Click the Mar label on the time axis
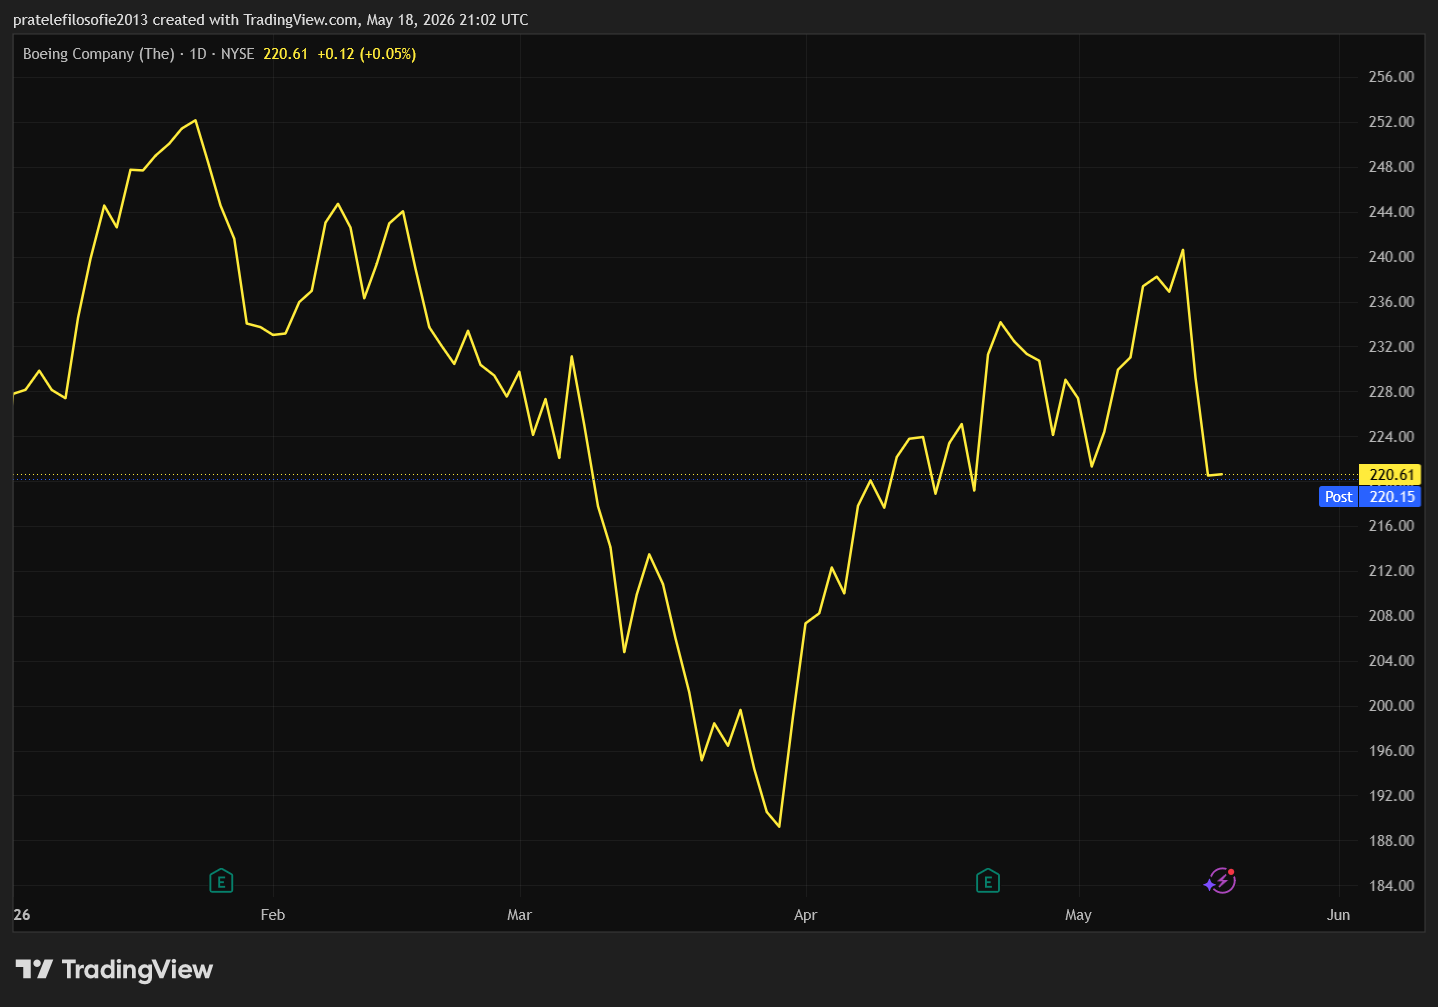1438x1007 pixels. point(520,915)
